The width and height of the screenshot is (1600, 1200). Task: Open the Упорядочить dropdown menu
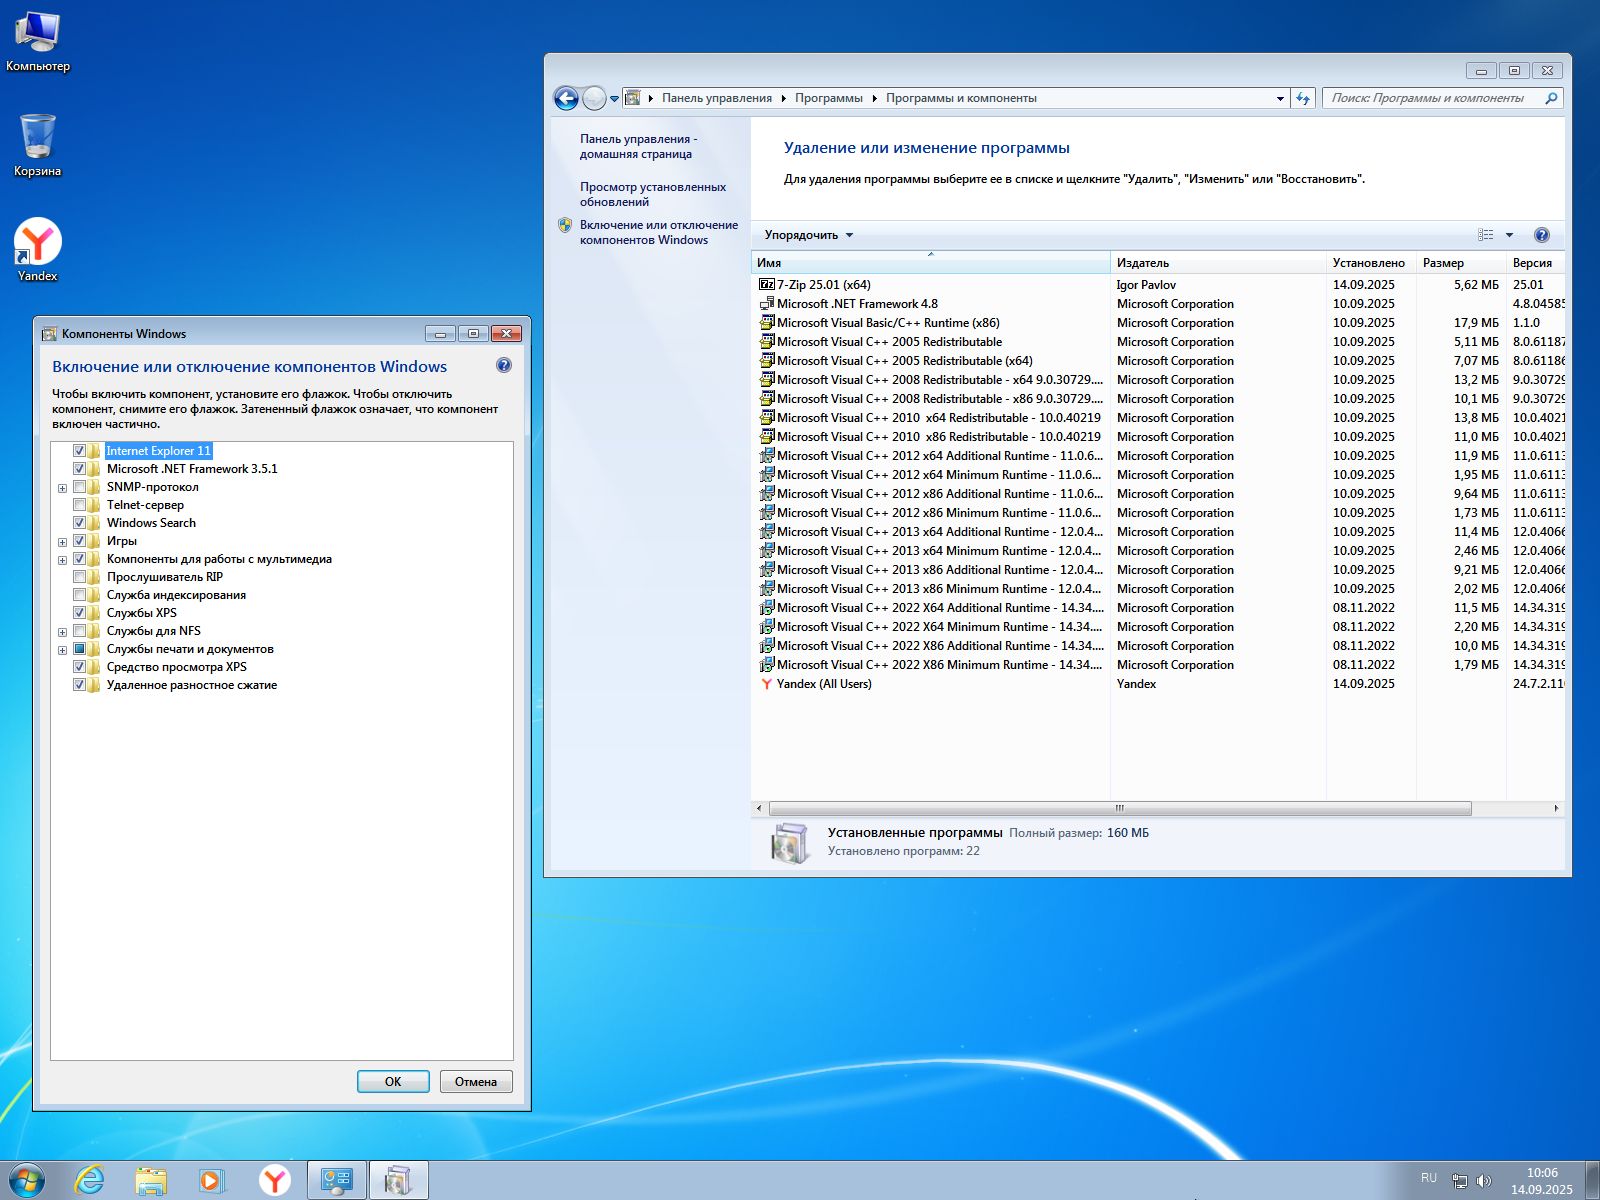tap(809, 235)
